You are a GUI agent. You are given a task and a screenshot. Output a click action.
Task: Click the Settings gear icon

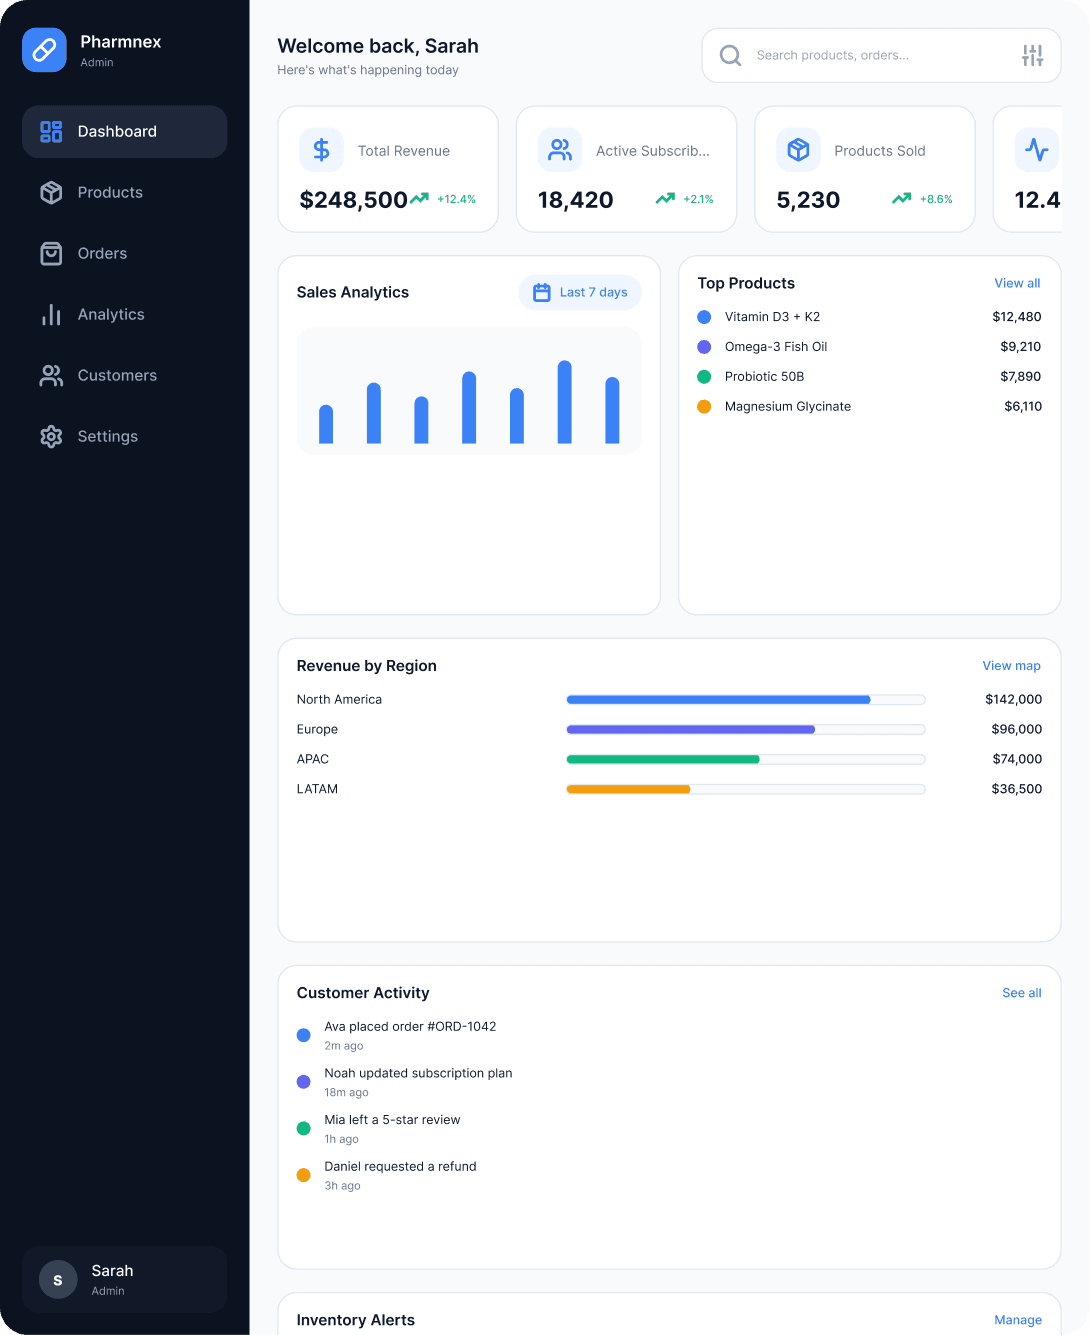point(51,436)
